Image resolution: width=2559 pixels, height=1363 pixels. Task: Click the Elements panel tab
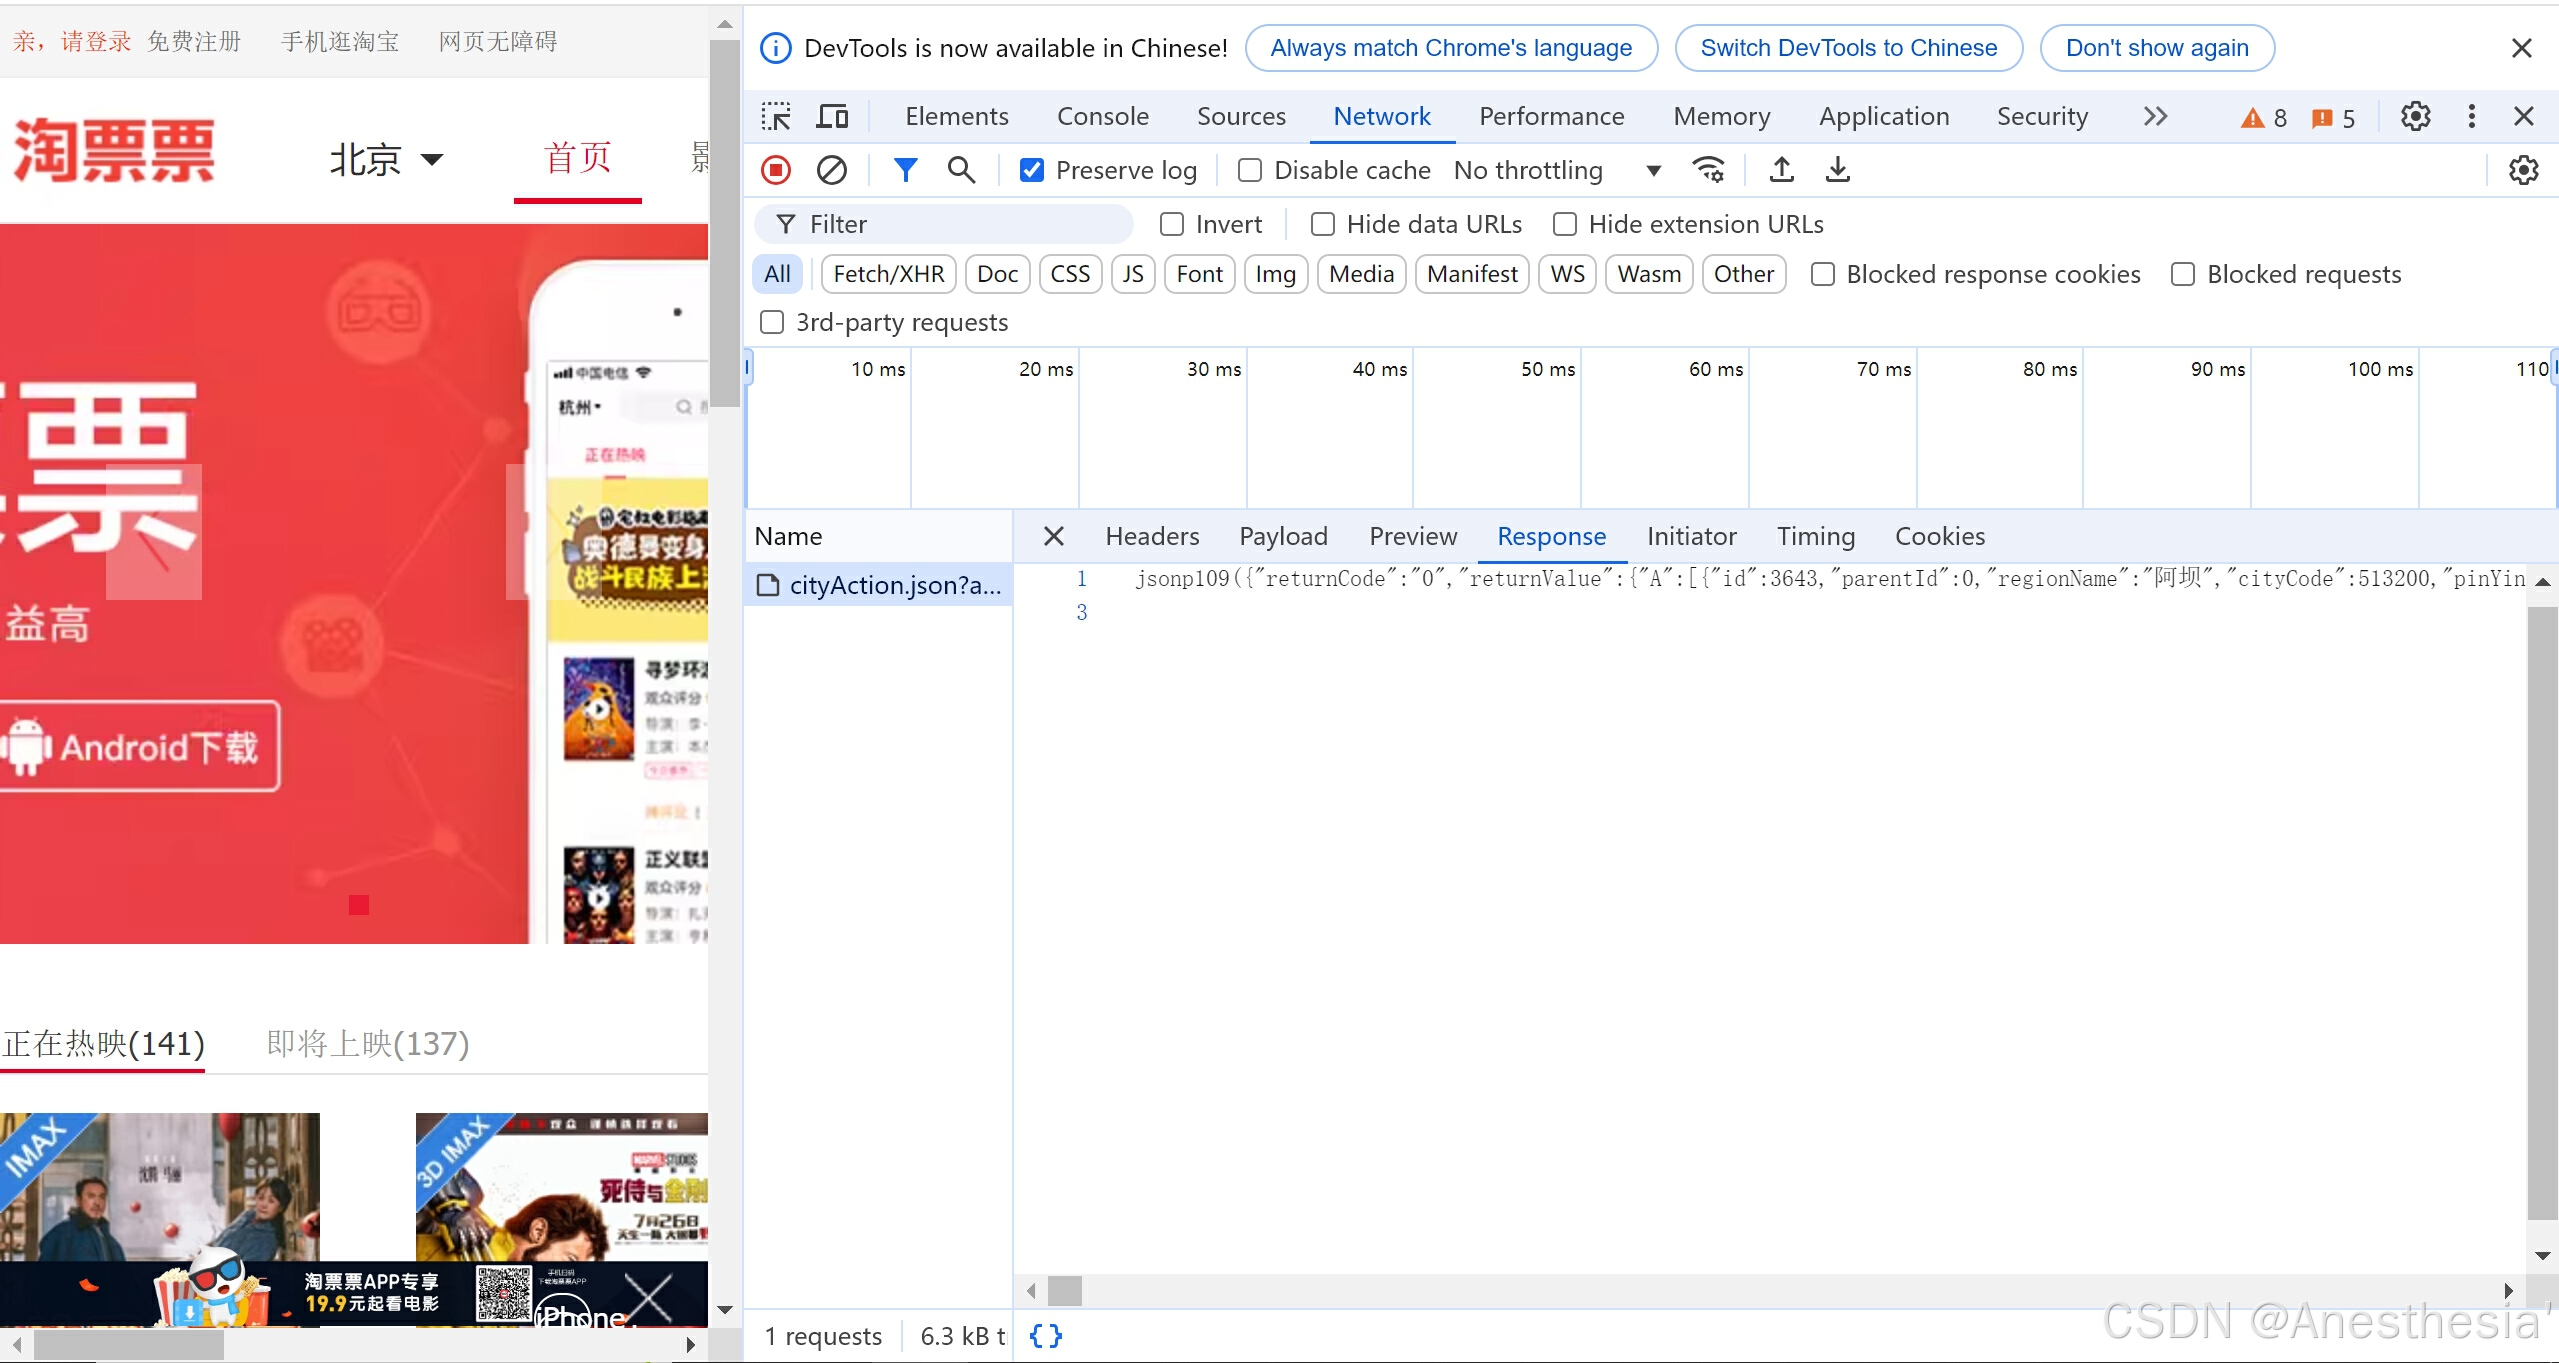tap(955, 117)
